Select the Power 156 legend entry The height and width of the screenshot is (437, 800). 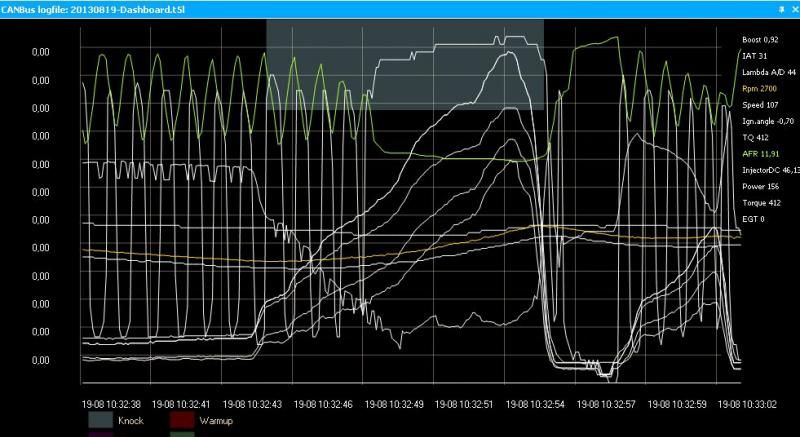[759, 186]
